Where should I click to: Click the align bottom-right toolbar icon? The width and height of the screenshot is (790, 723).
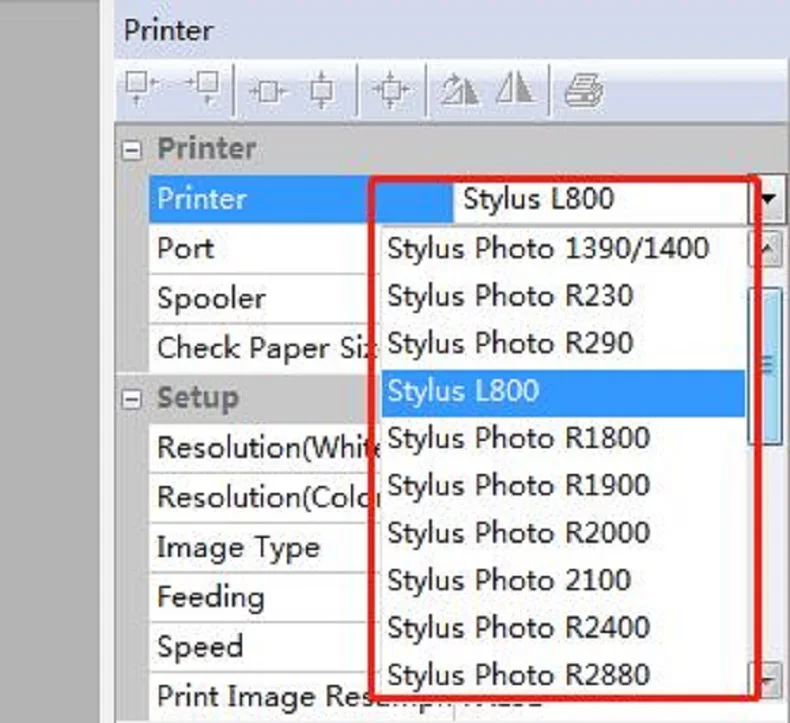203,90
